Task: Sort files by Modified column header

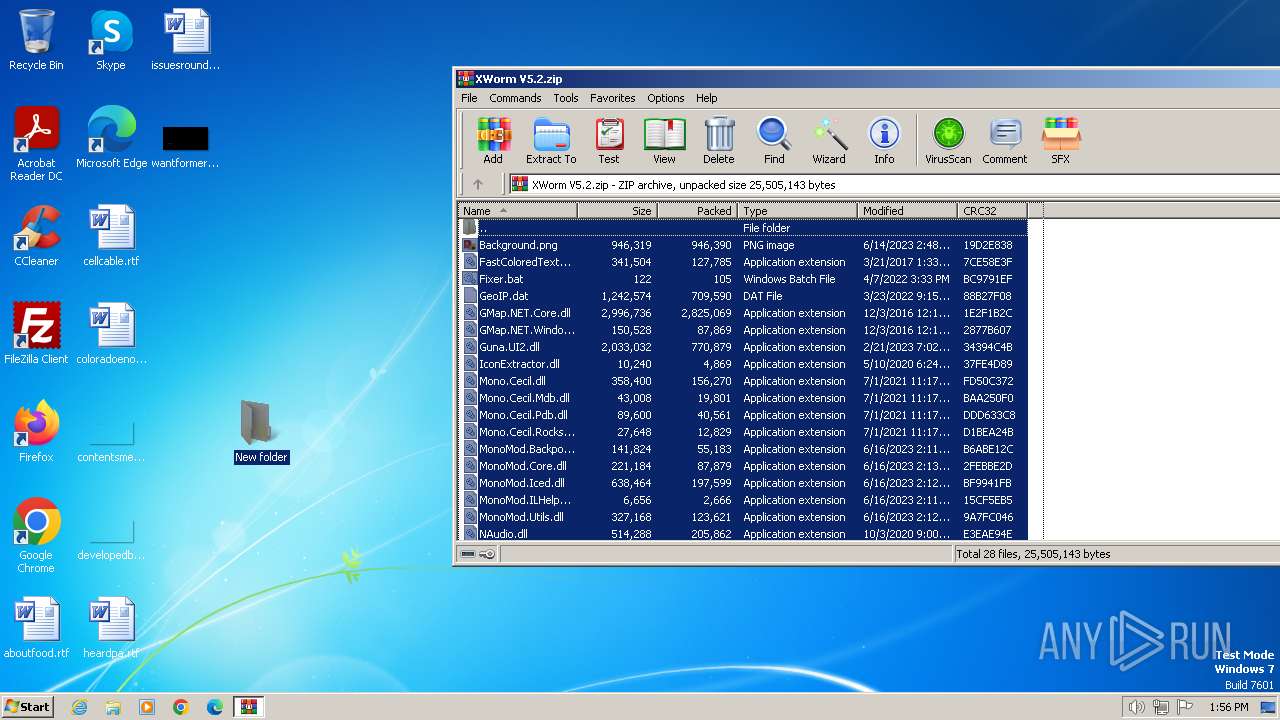Action: click(907, 211)
